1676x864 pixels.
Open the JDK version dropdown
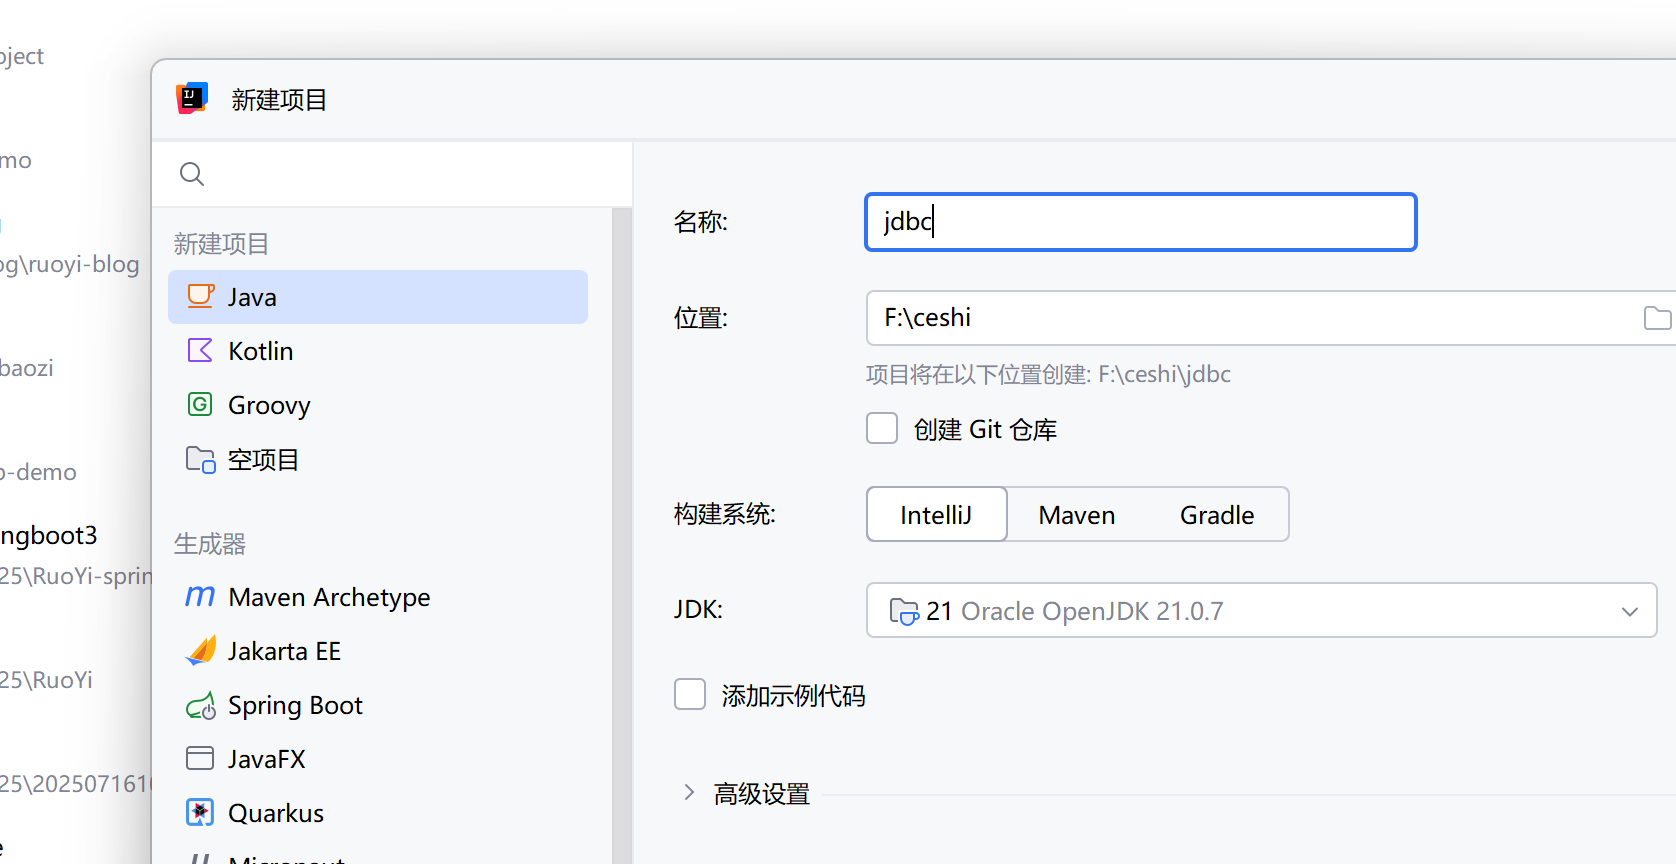click(x=1261, y=610)
